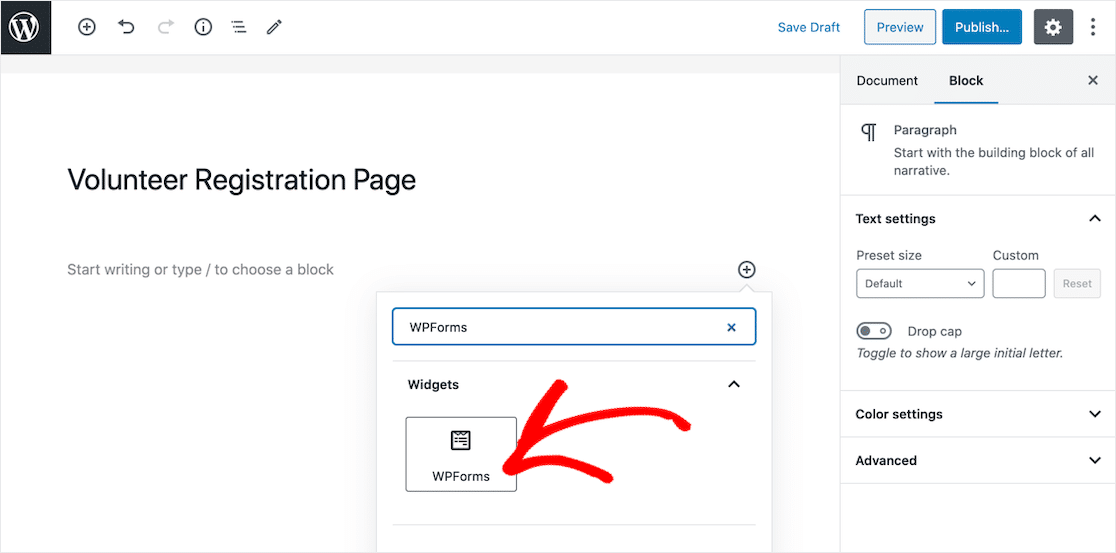Toggle the settings gear sidebar
Viewport: 1116px width, 553px height.
pyautogui.click(x=1053, y=28)
